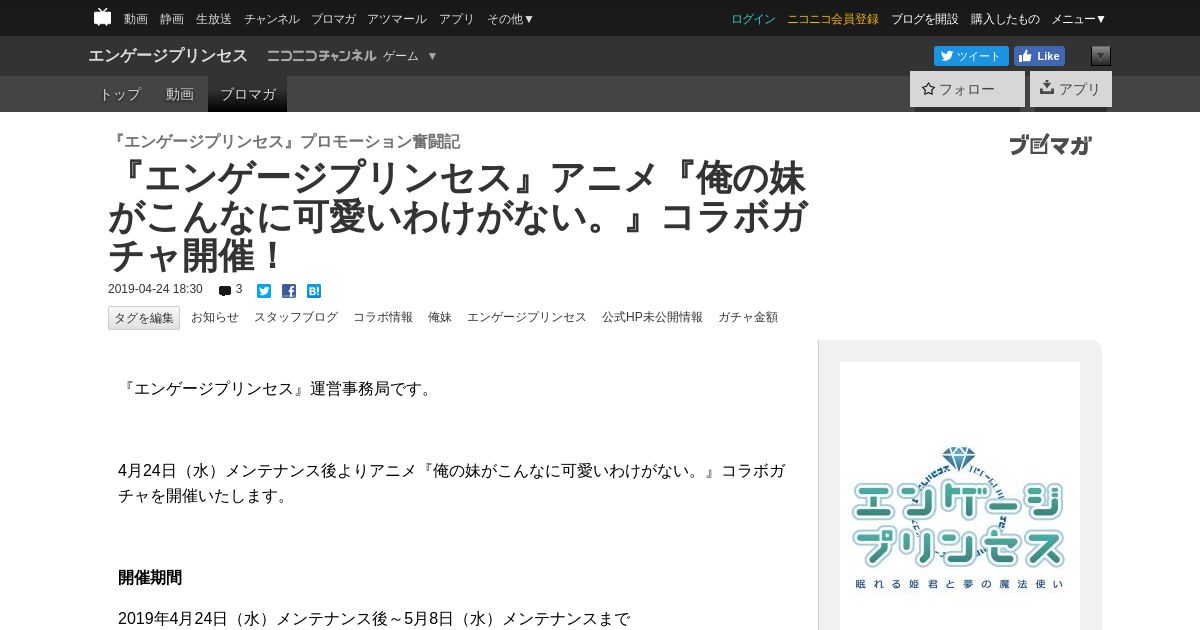Open the お知らせ tag

tap(215, 317)
